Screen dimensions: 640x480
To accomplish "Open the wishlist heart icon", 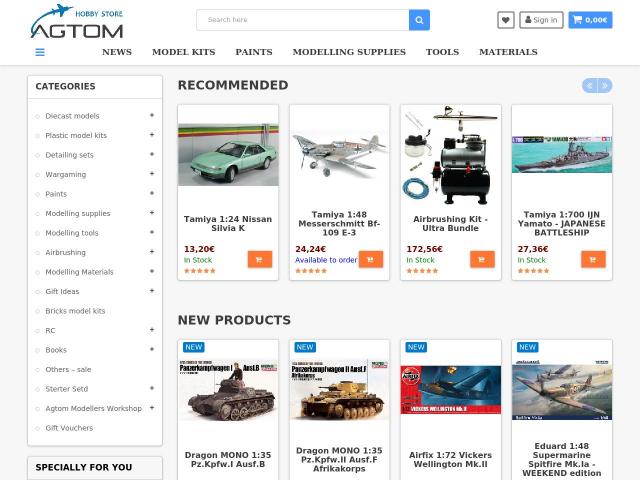I will click(x=506, y=20).
